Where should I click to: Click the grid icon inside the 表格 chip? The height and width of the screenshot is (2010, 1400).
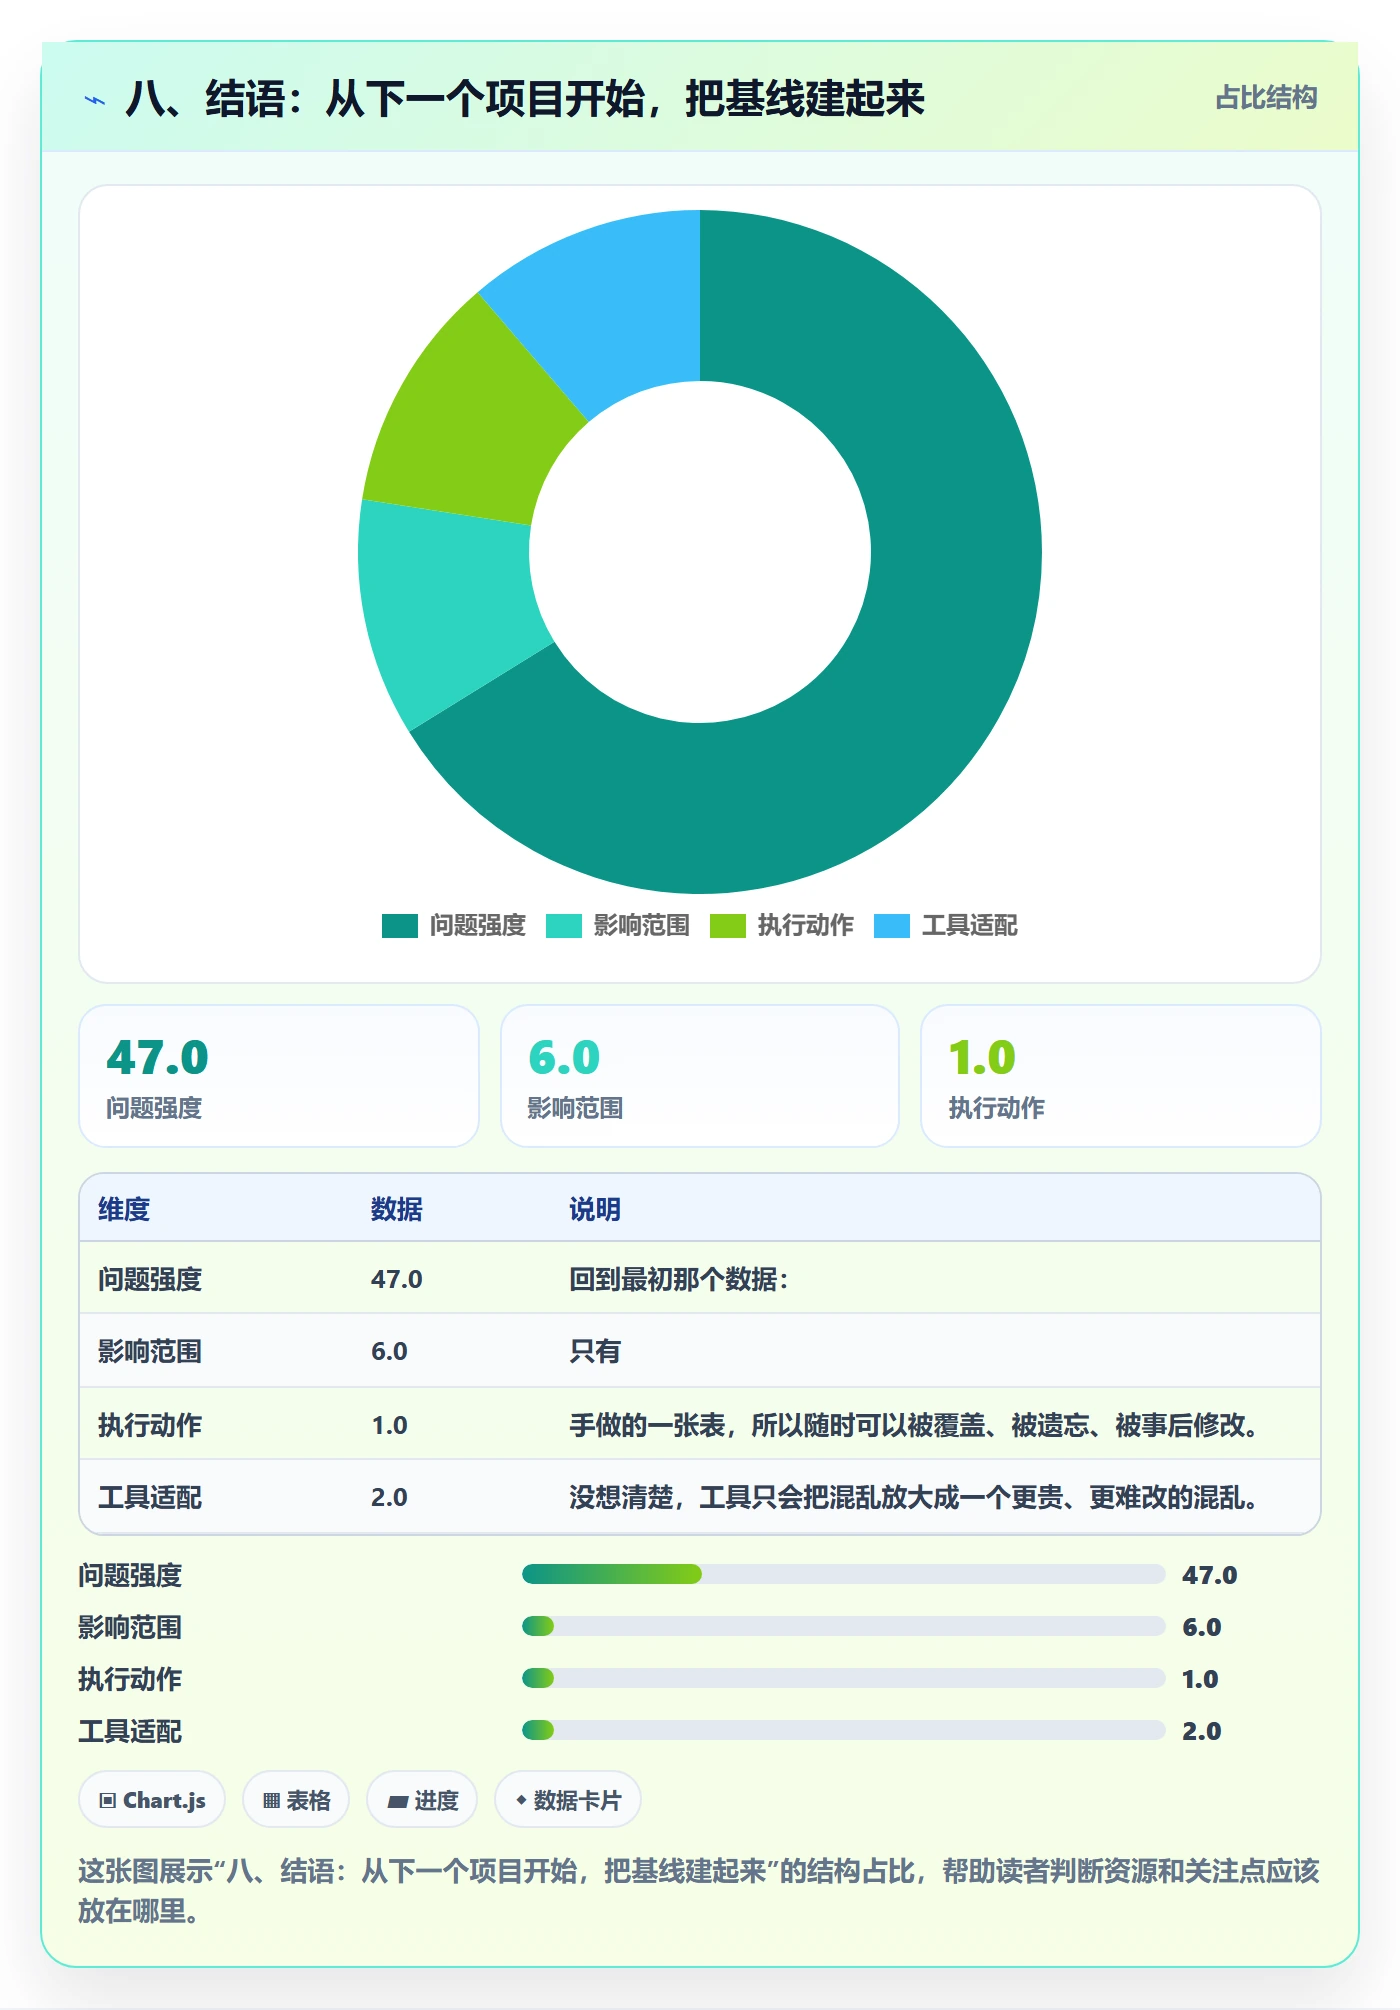click(271, 1801)
